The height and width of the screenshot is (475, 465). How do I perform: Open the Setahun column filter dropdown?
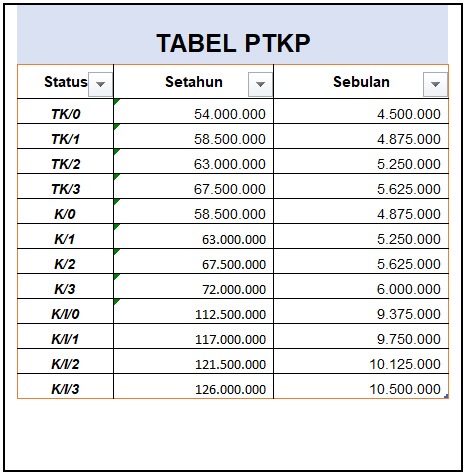pyautogui.click(x=260, y=84)
